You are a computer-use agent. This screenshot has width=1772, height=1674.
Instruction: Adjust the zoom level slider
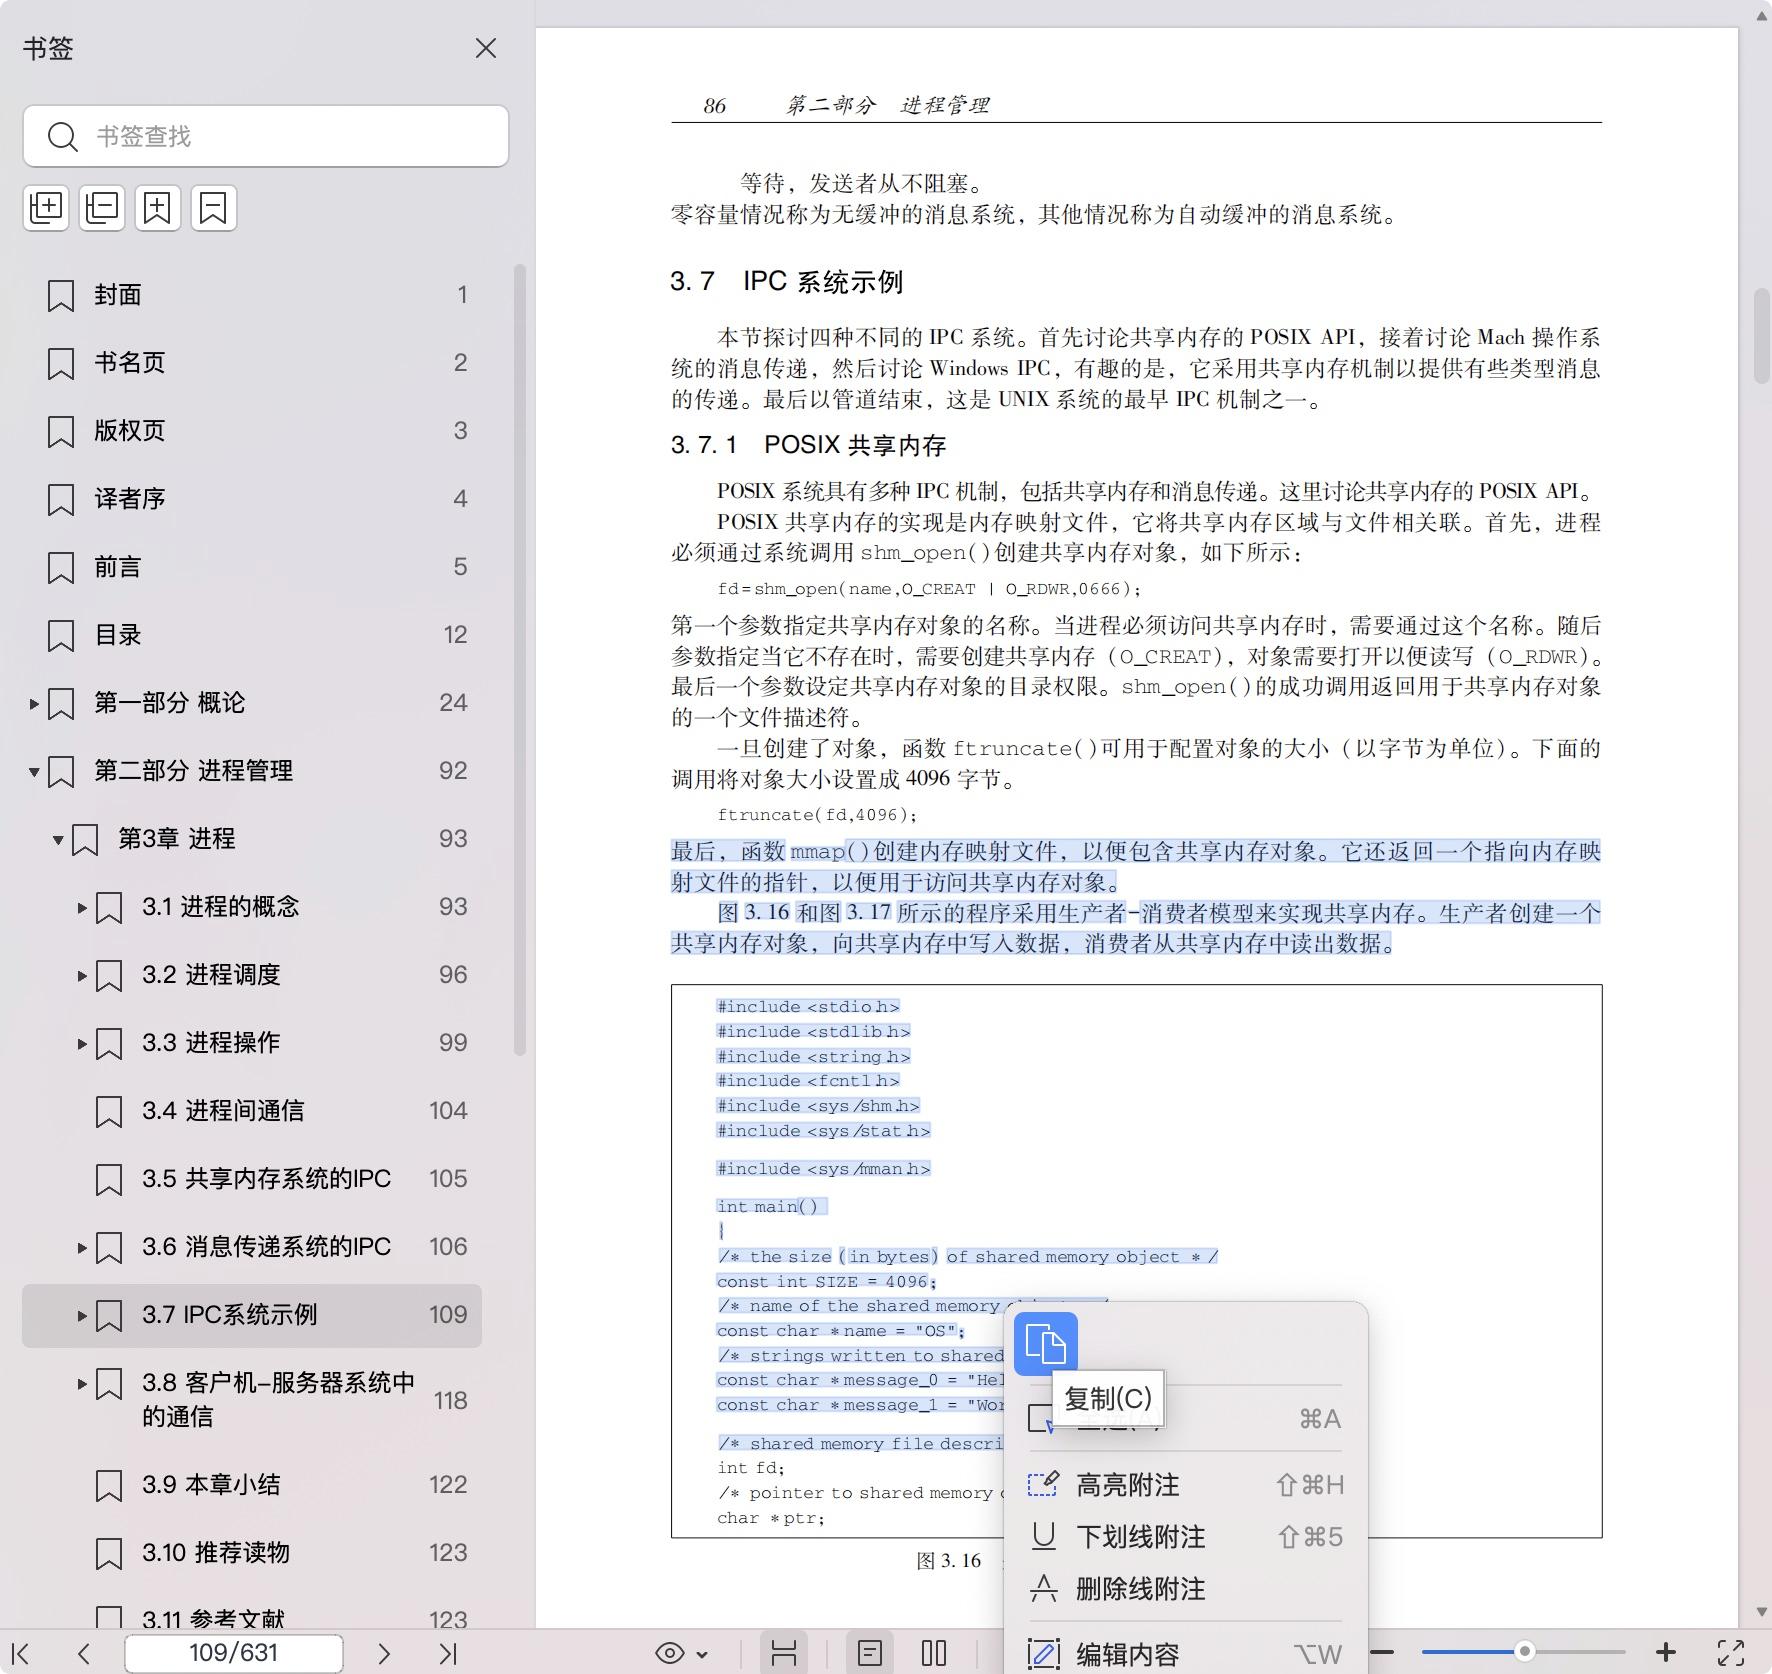pyautogui.click(x=1527, y=1653)
